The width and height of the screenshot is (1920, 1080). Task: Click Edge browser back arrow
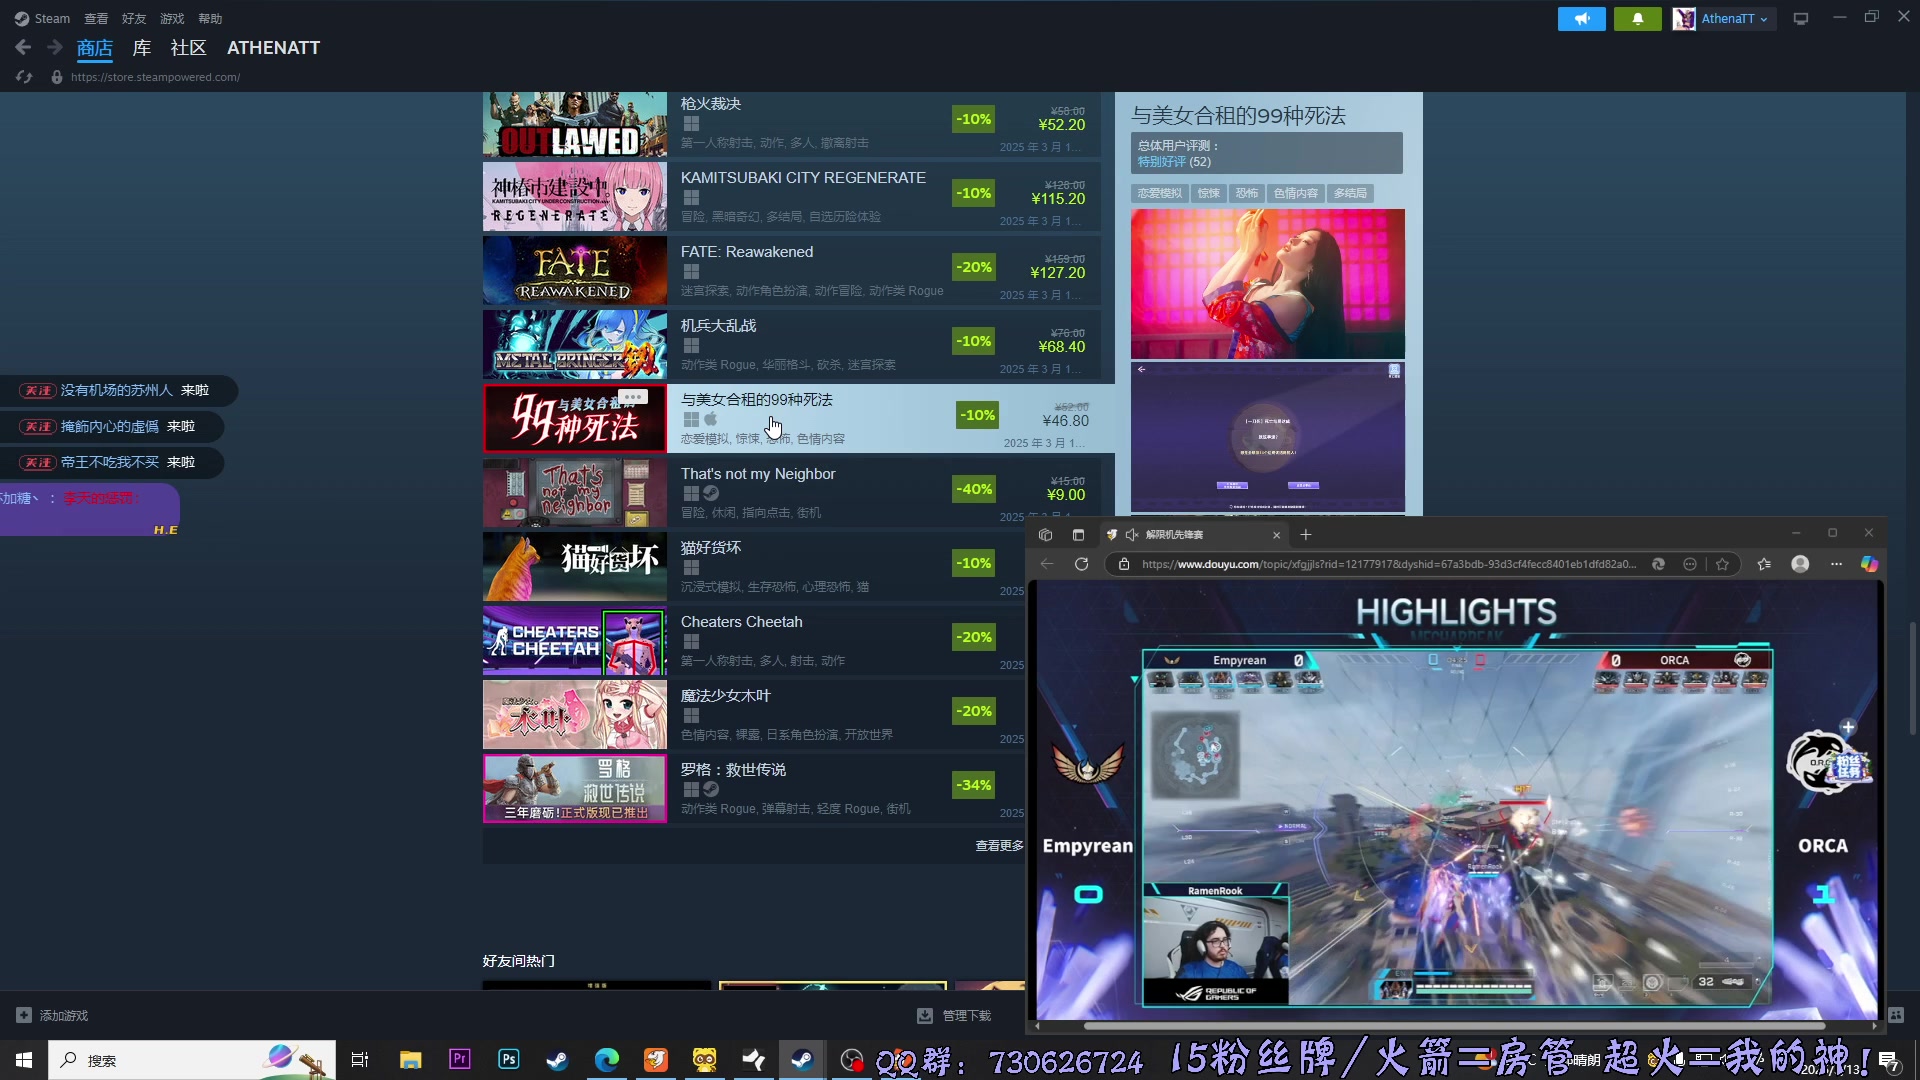tap(1047, 564)
